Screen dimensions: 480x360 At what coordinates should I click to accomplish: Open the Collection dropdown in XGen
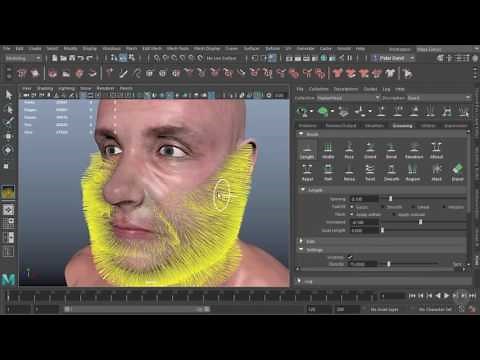tap(348, 98)
